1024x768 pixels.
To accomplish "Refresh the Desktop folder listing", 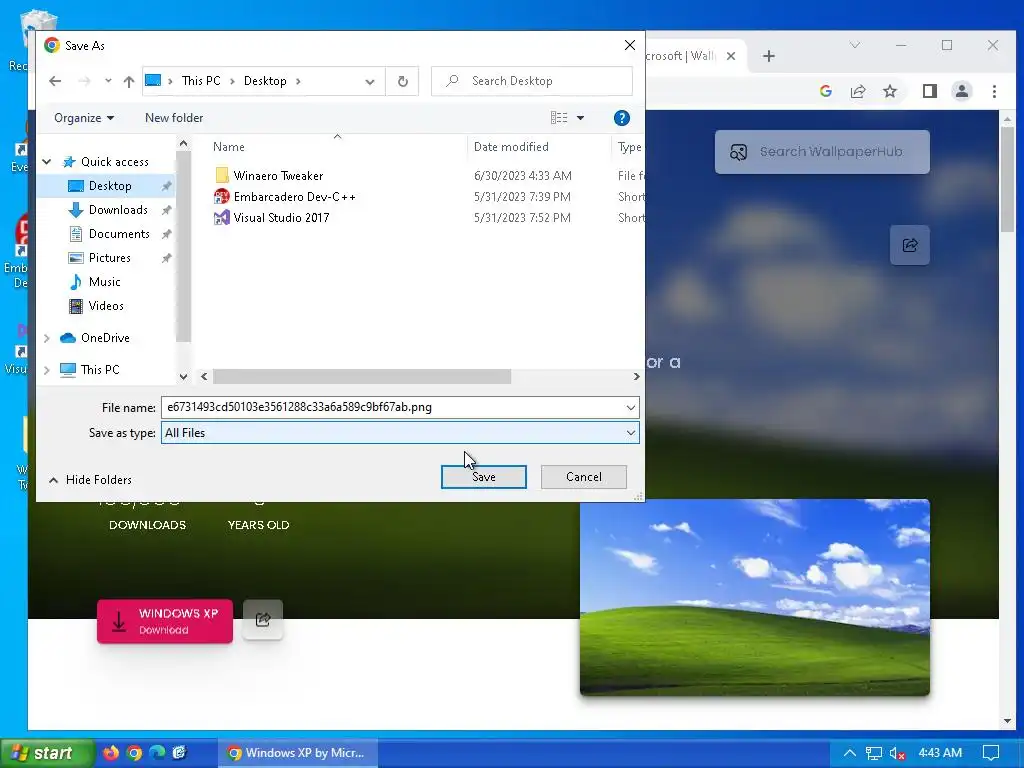I will pyautogui.click(x=402, y=81).
